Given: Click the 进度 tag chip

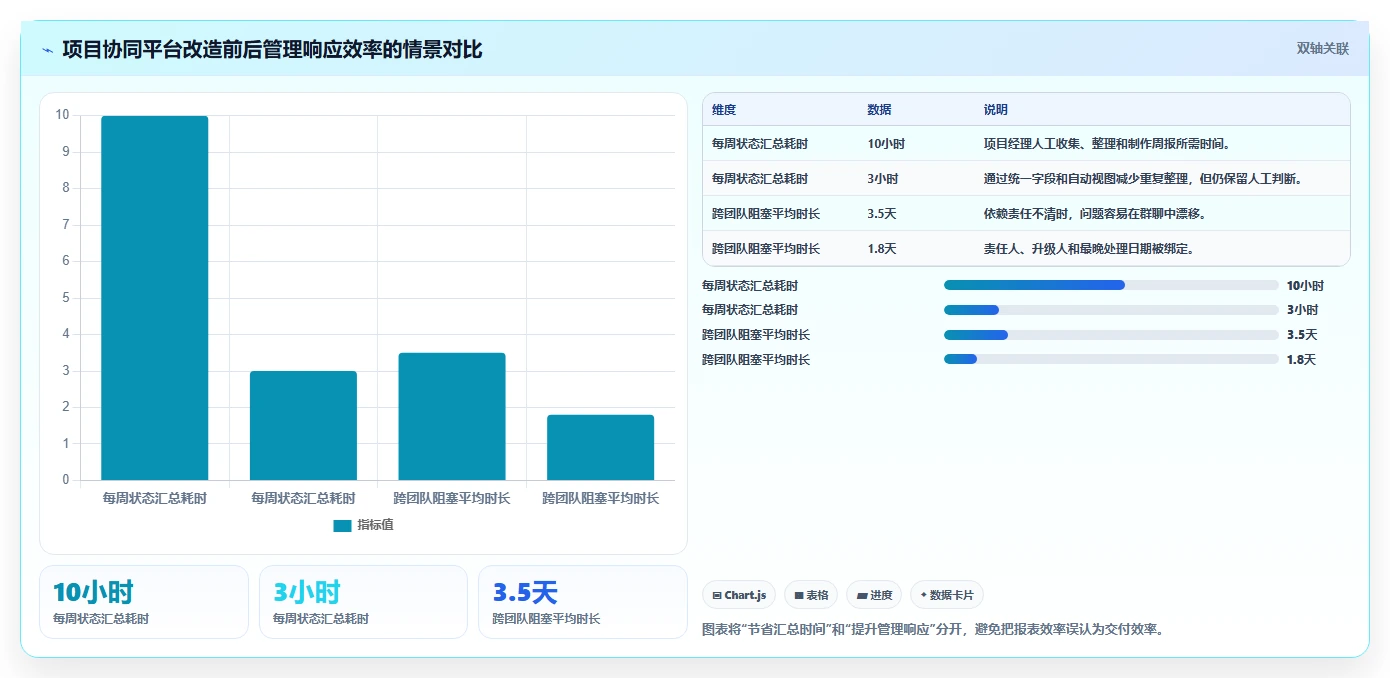Looking at the screenshot, I should pyautogui.click(x=874, y=595).
